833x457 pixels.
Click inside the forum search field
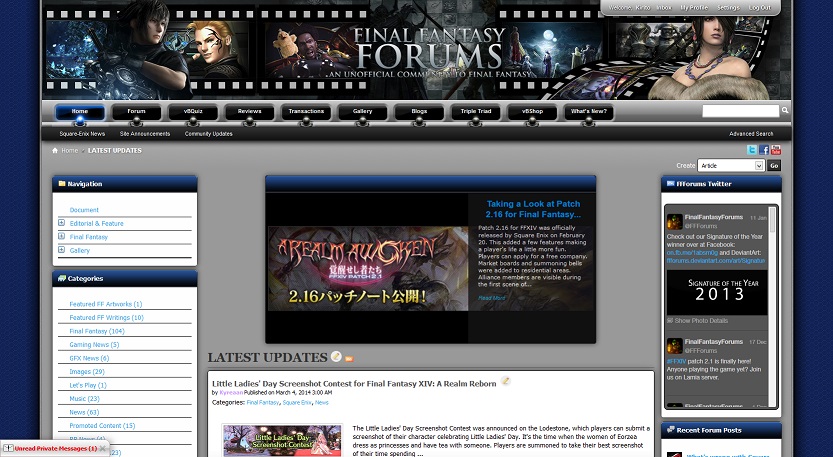click(x=740, y=111)
